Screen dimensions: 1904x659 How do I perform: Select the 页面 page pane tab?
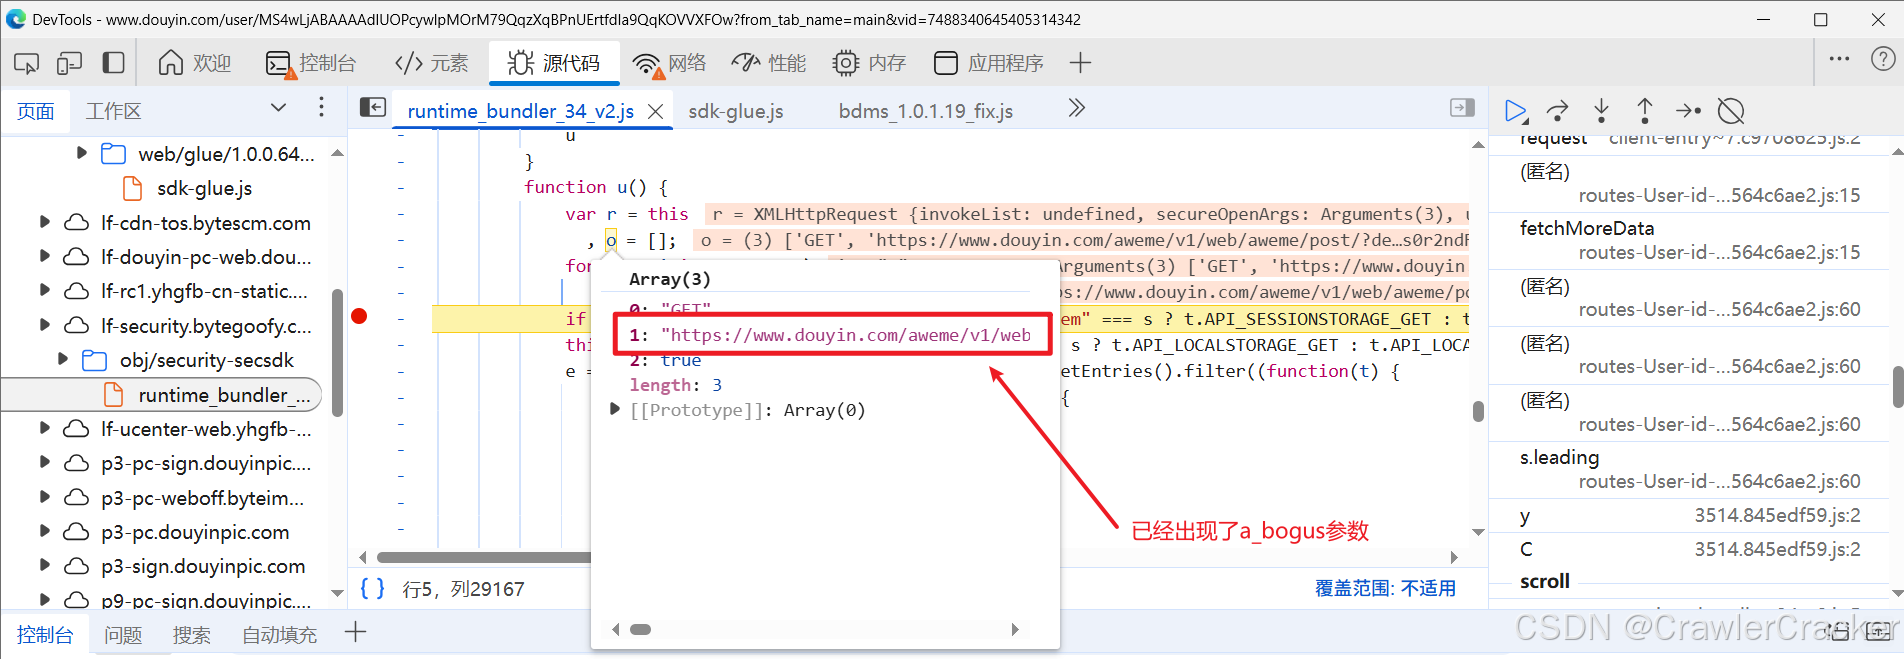coord(36,111)
